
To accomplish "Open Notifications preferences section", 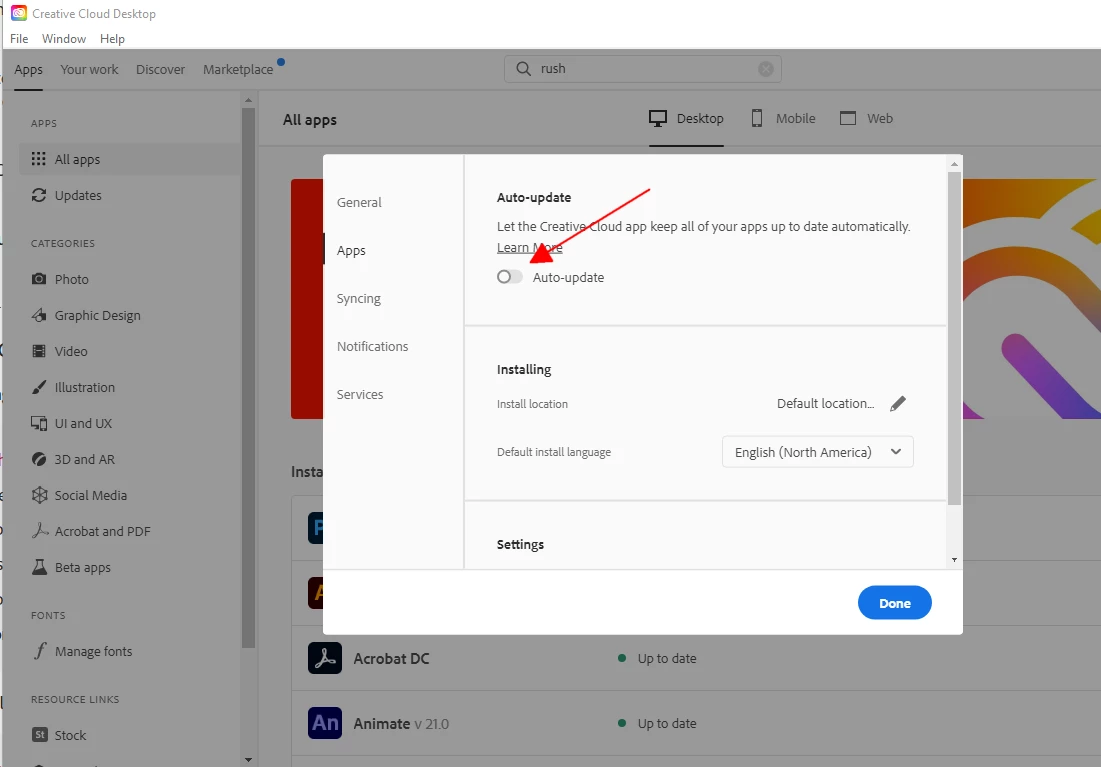I will click(372, 346).
